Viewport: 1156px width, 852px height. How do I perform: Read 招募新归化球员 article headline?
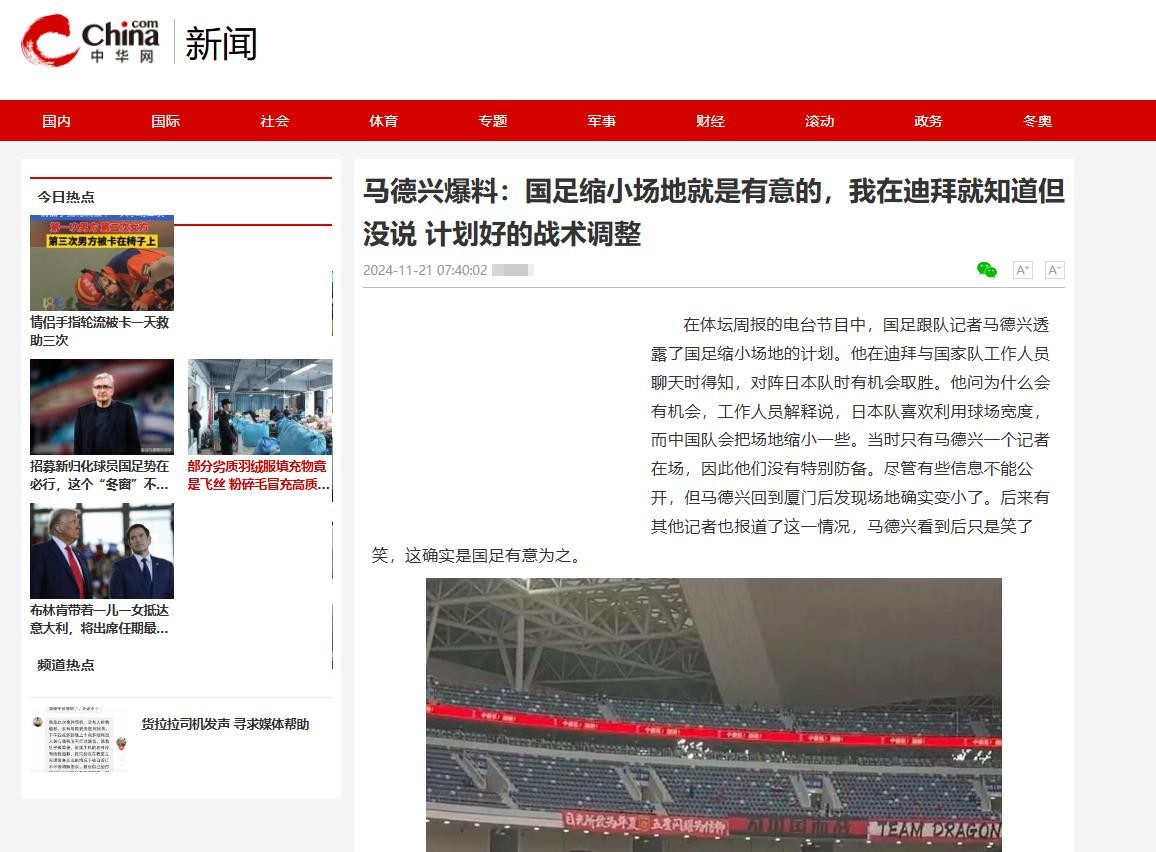pos(100,475)
